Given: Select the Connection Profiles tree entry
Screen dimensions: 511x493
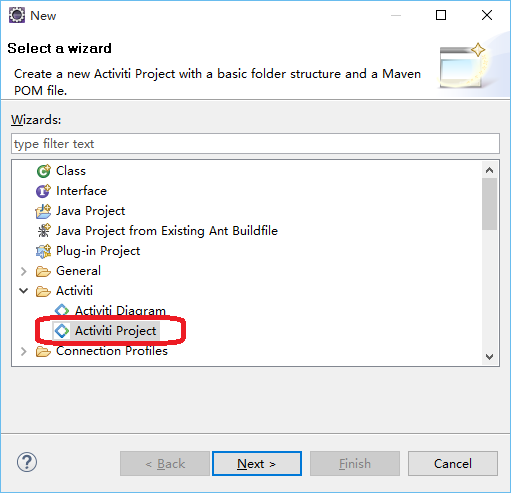Looking at the screenshot, I should pyautogui.click(x=112, y=351).
